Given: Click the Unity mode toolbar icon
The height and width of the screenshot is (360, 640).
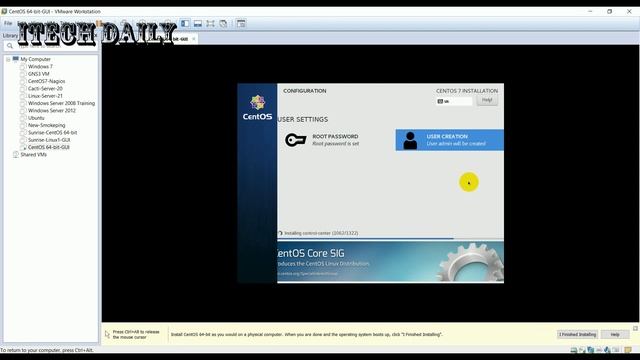Looking at the screenshot, I should tap(223, 24).
